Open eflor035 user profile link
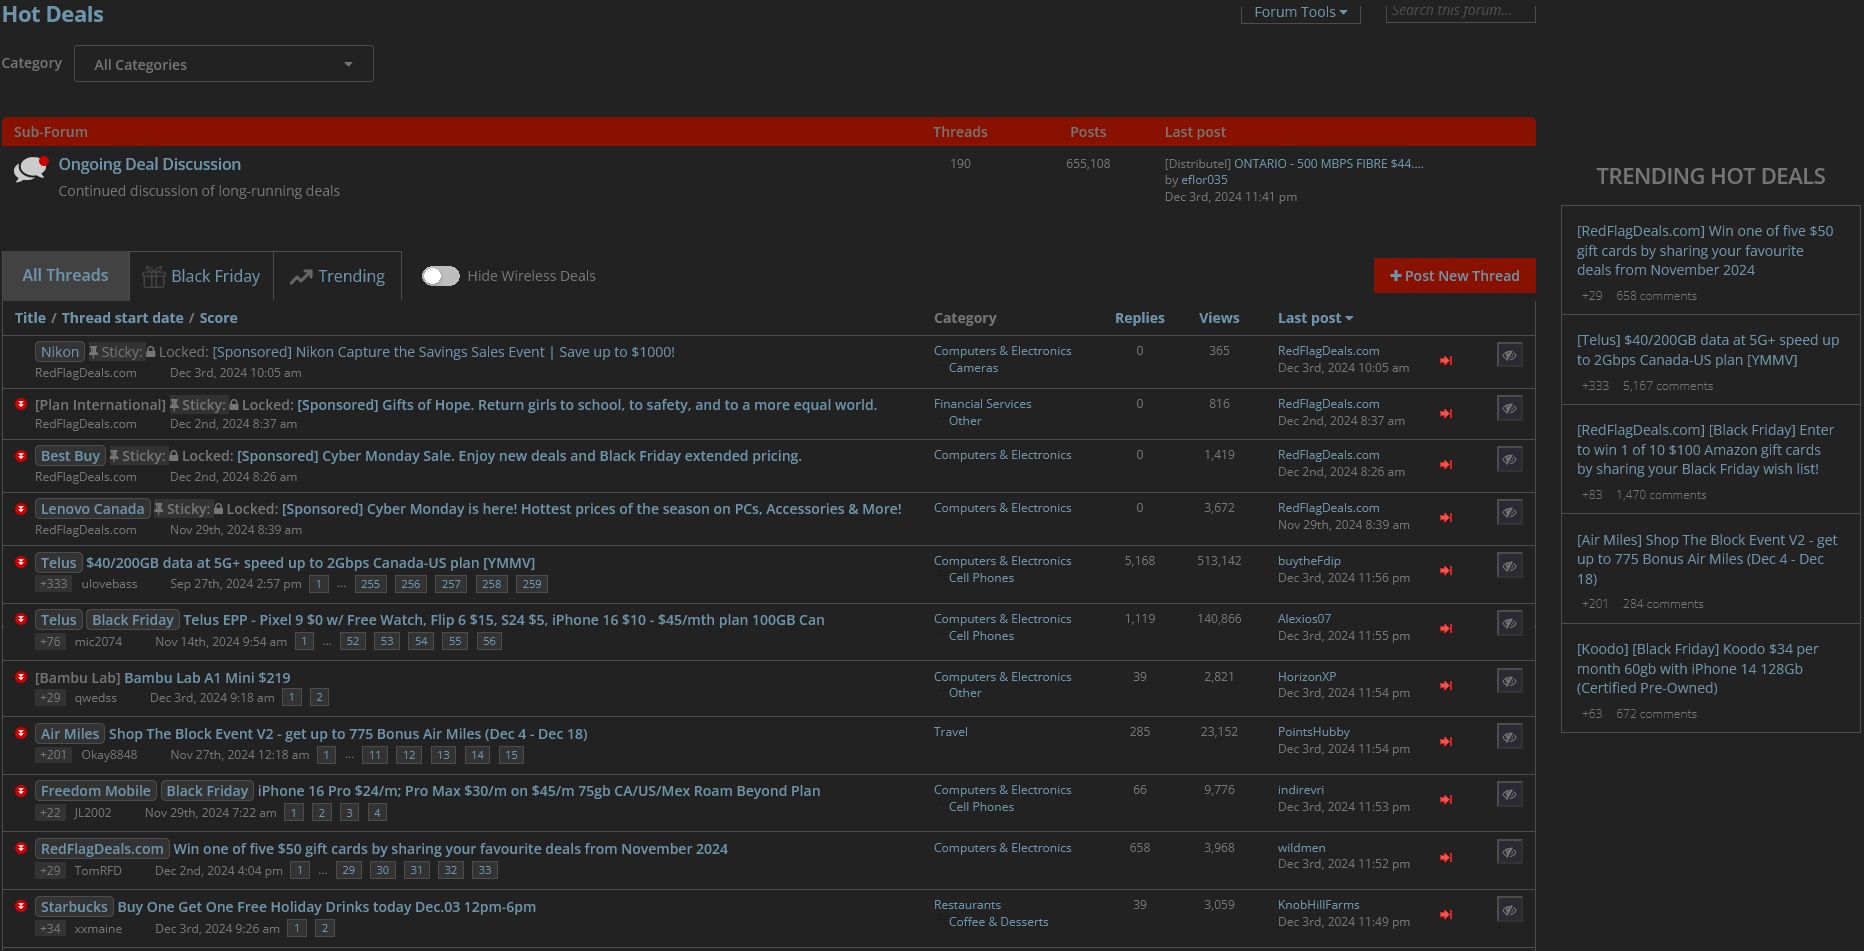The width and height of the screenshot is (1864, 951). click(x=1204, y=180)
